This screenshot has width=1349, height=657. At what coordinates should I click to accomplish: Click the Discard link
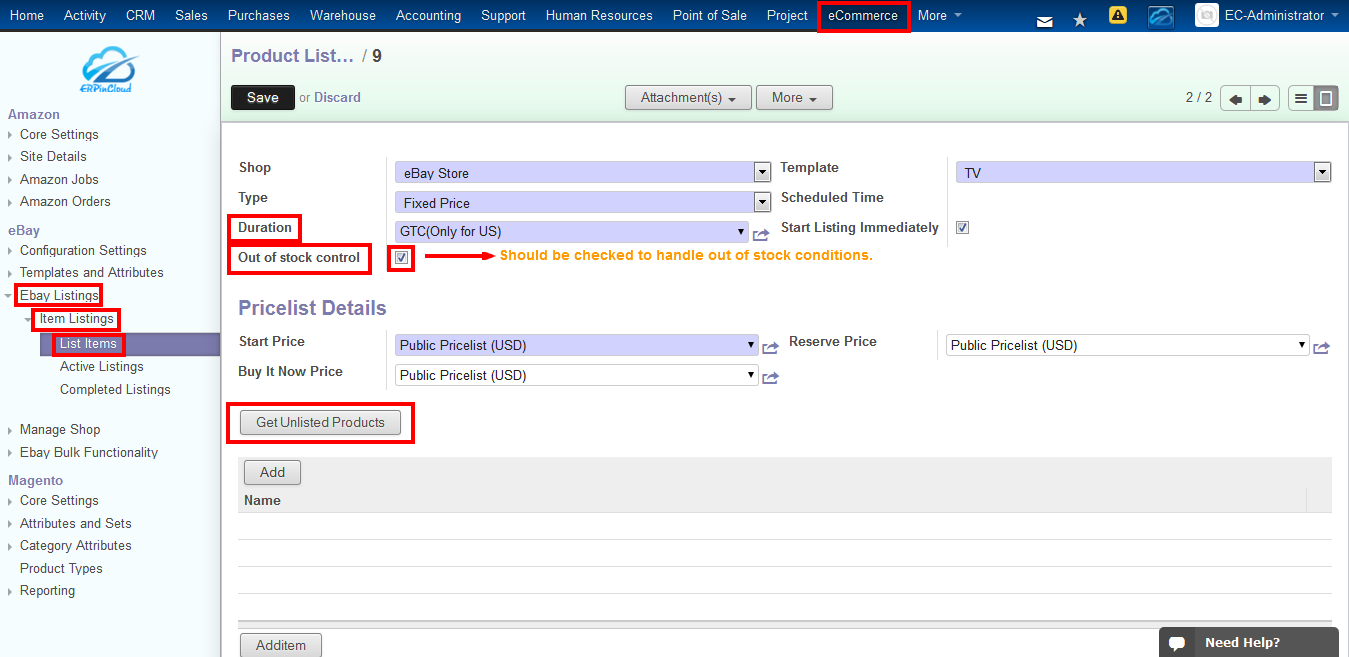click(337, 97)
